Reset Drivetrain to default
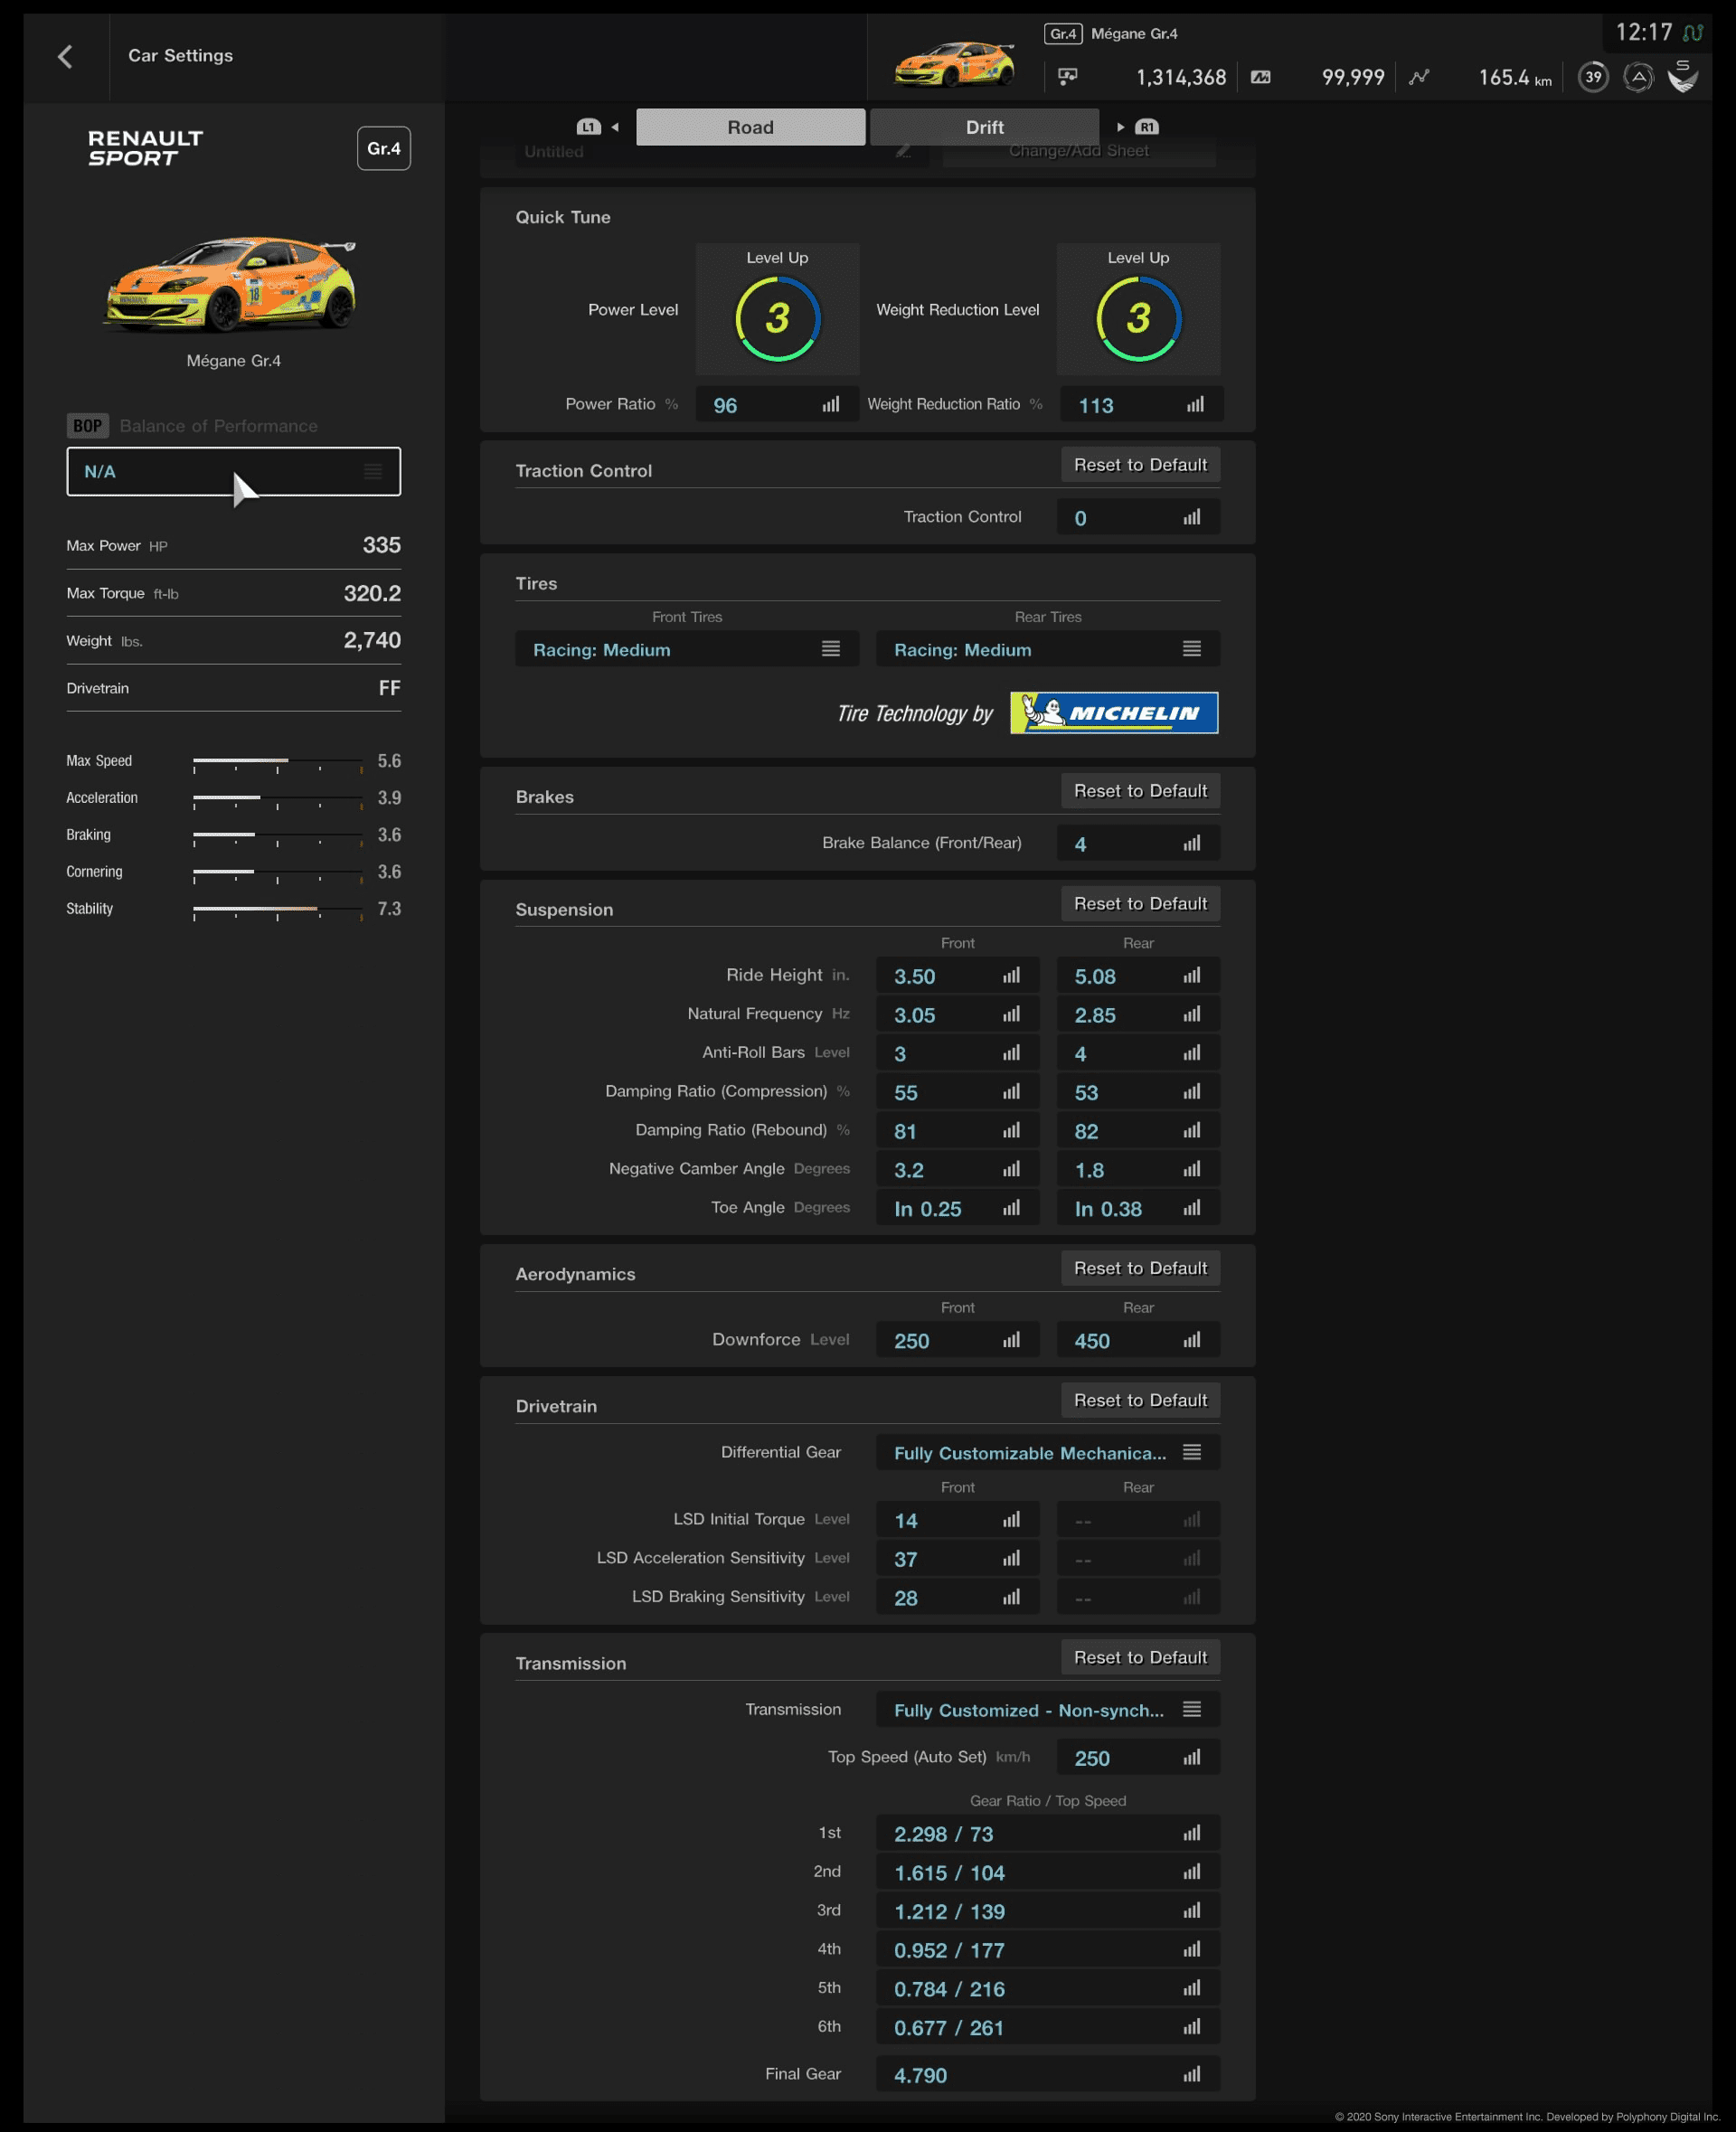 click(1140, 1400)
